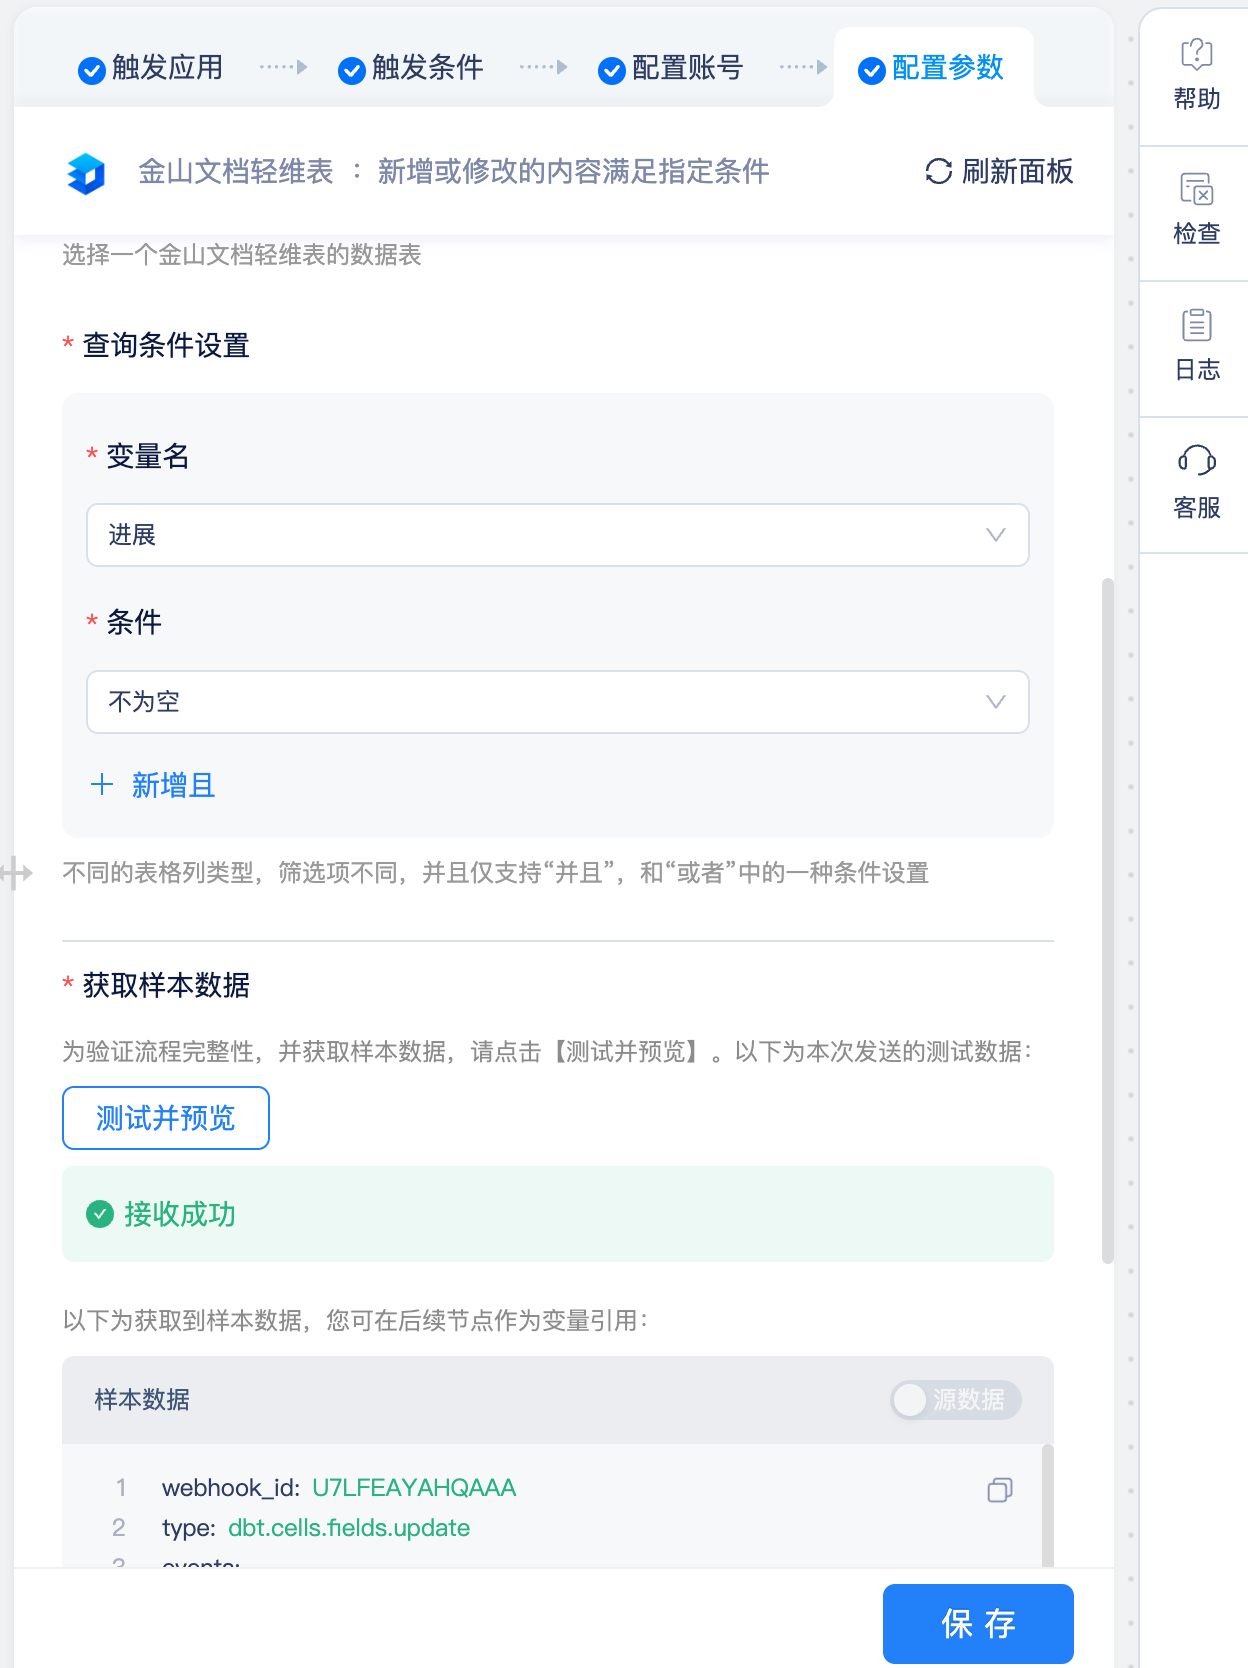Viewport: 1248px width, 1668px height.
Task: Click the panel resize handle on left edge
Action: [x=17, y=873]
